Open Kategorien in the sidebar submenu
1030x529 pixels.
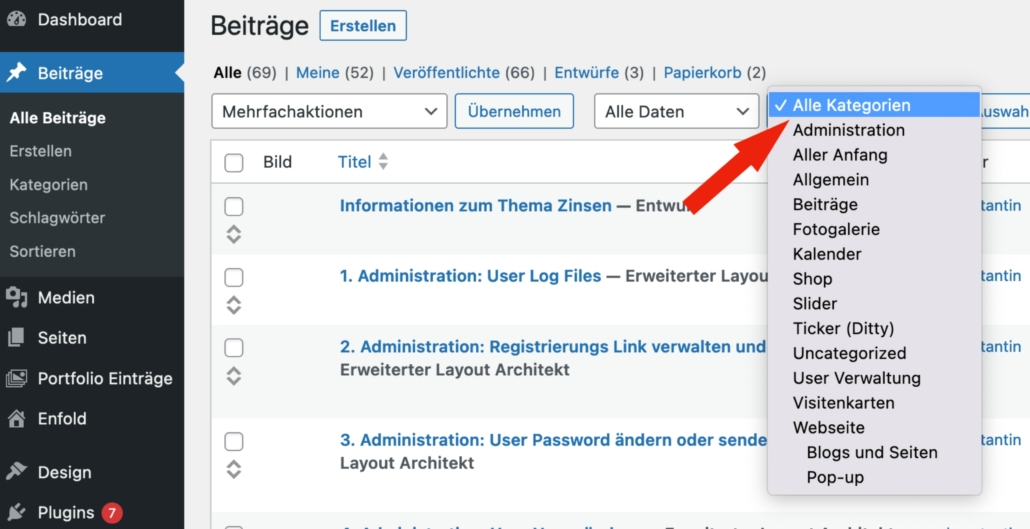pyautogui.click(x=49, y=185)
